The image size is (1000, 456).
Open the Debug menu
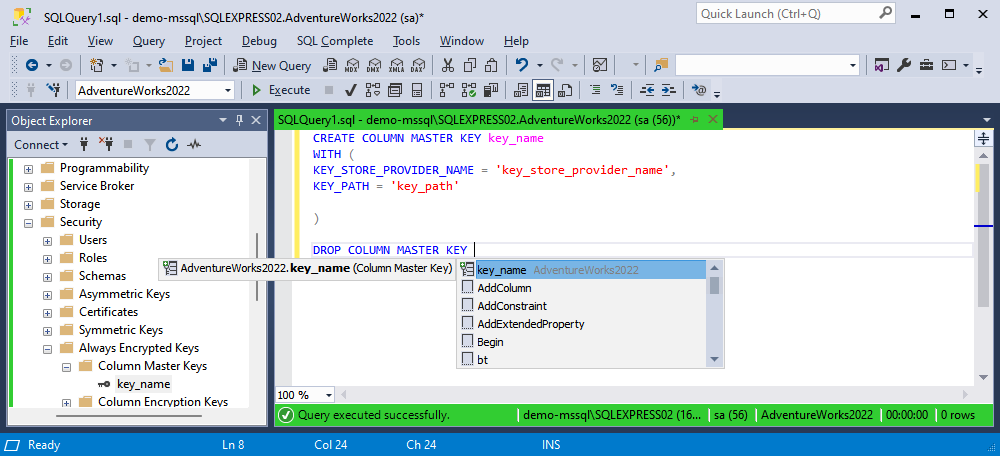click(x=260, y=41)
